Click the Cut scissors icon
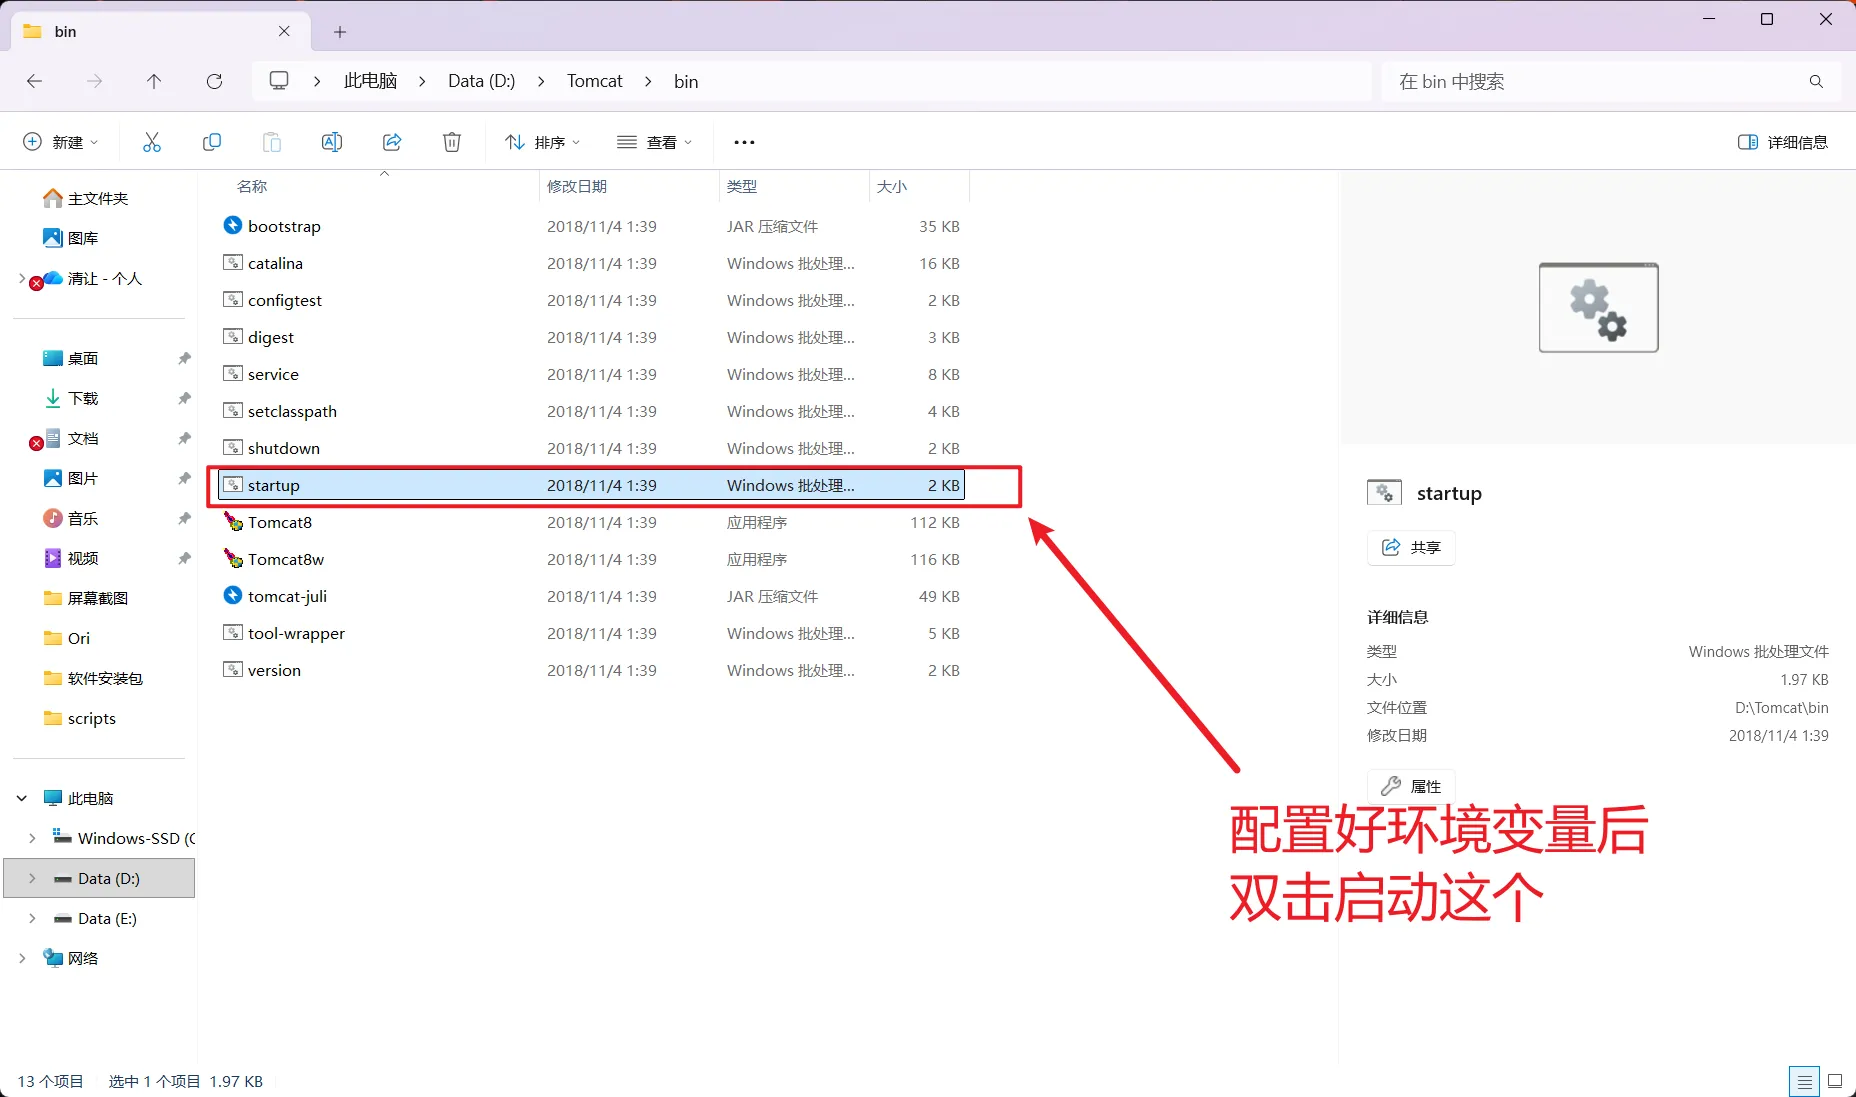 pos(152,142)
